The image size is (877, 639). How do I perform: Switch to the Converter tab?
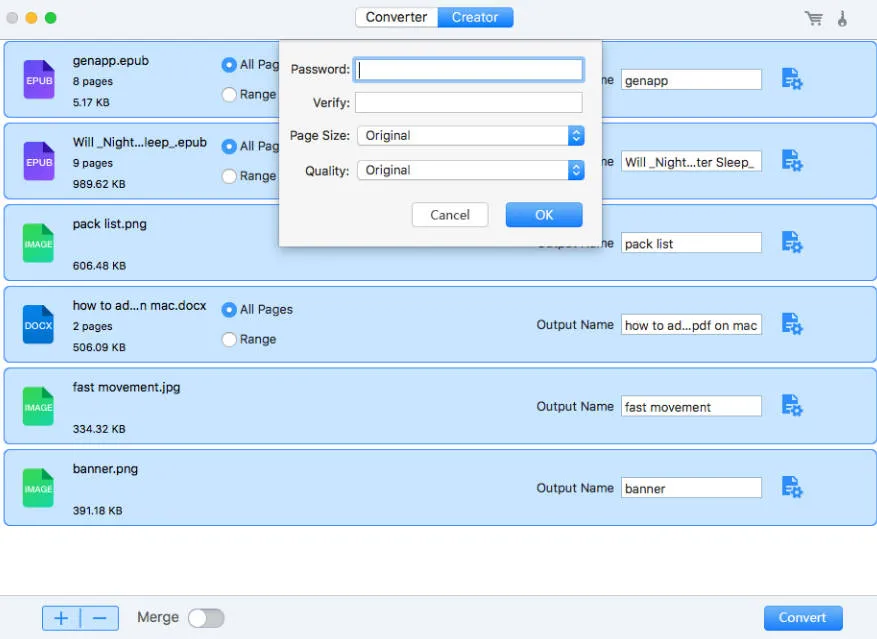[396, 17]
